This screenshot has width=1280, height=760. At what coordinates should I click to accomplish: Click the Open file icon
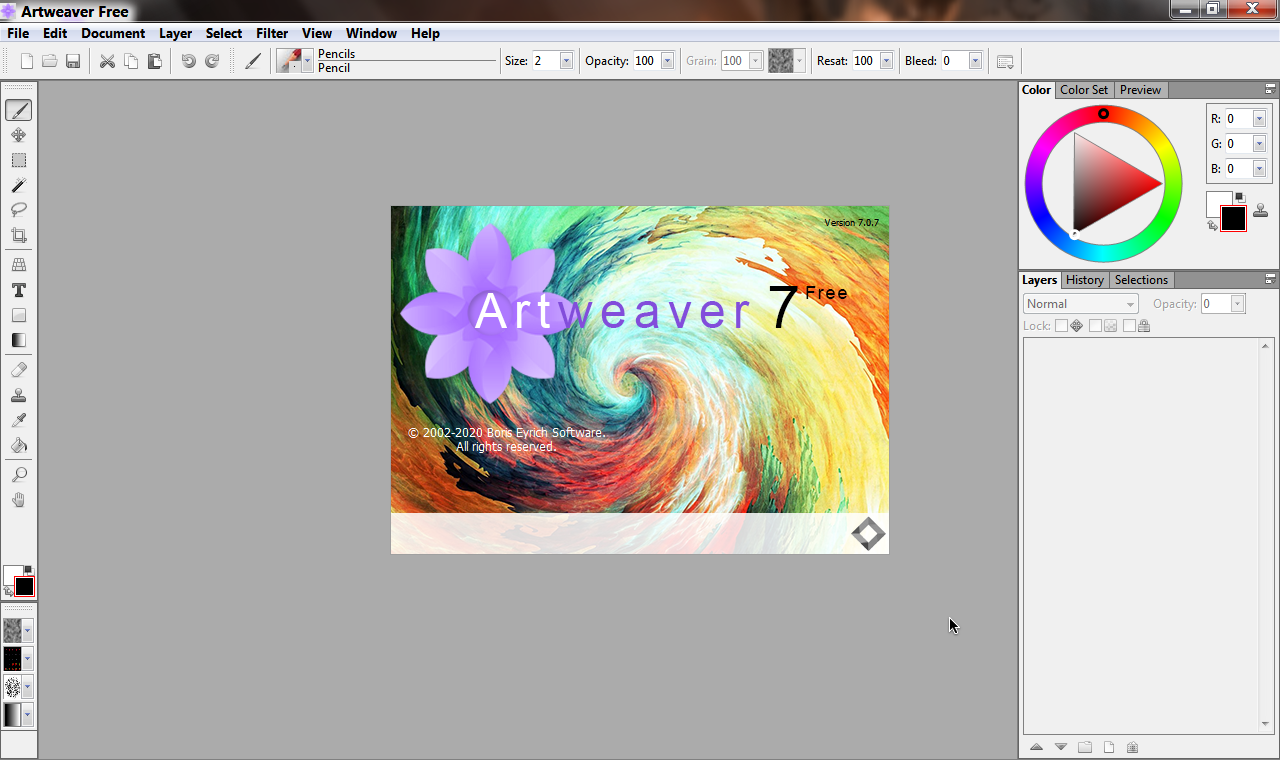[x=49, y=61]
